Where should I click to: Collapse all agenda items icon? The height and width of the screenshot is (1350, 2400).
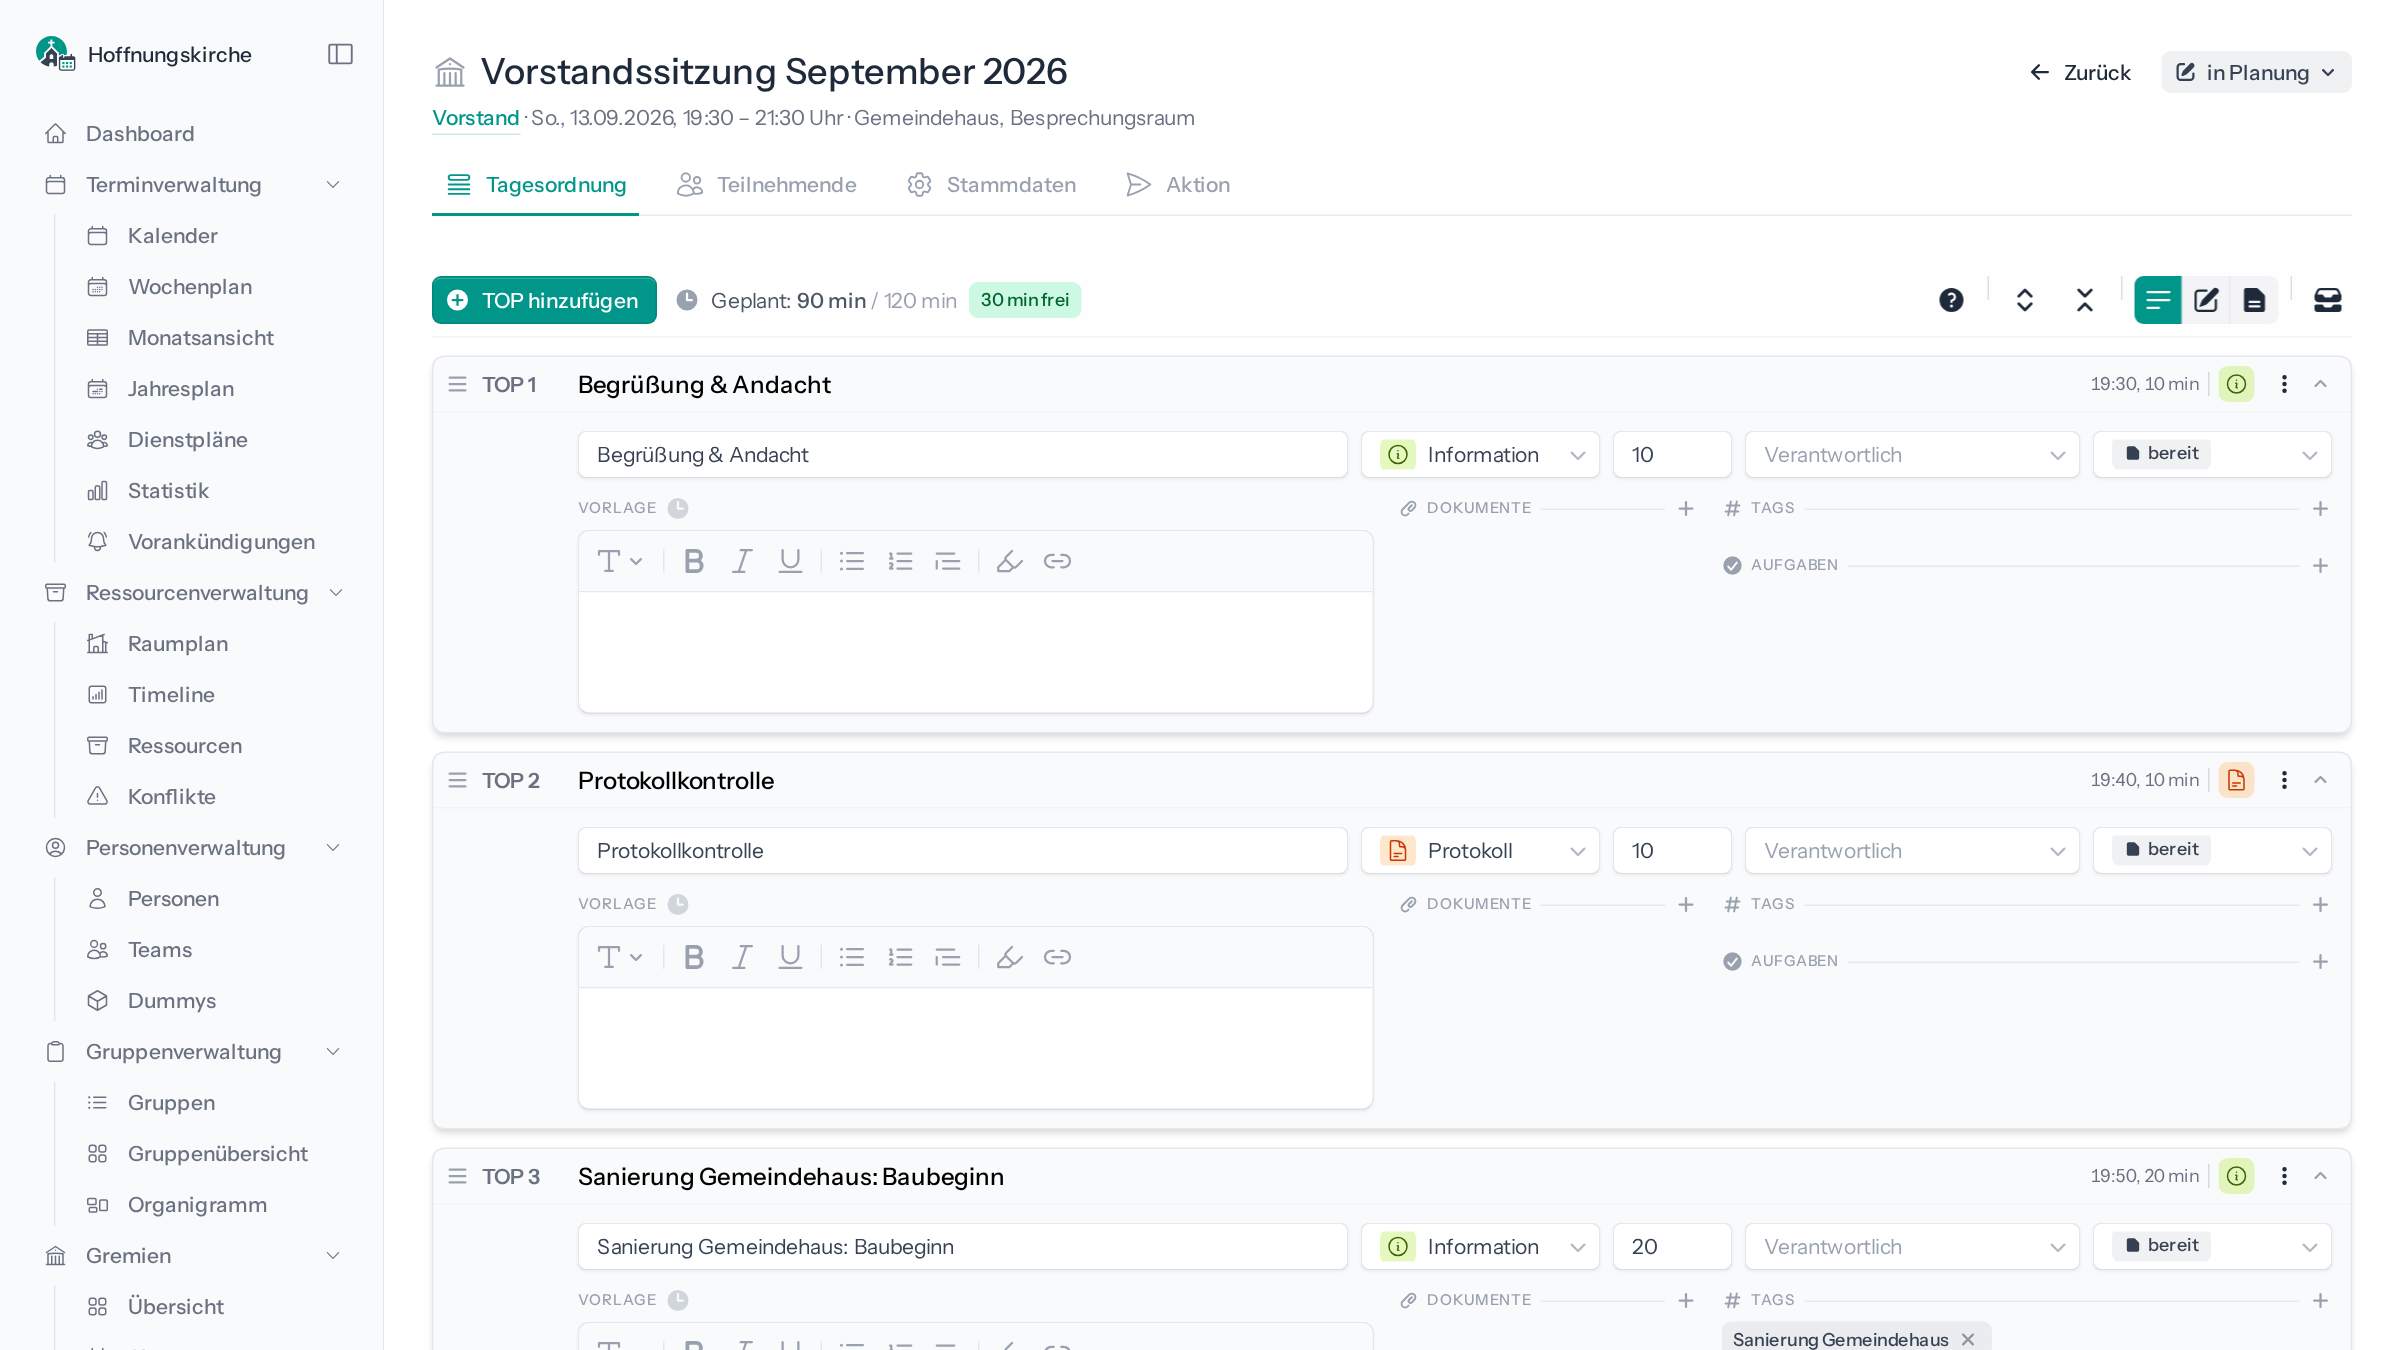coord(2085,300)
